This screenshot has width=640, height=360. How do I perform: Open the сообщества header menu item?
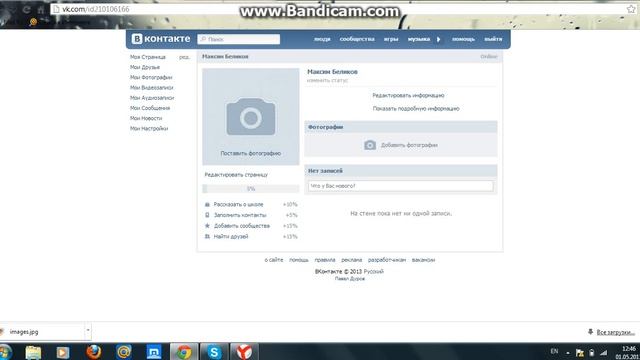tap(357, 39)
